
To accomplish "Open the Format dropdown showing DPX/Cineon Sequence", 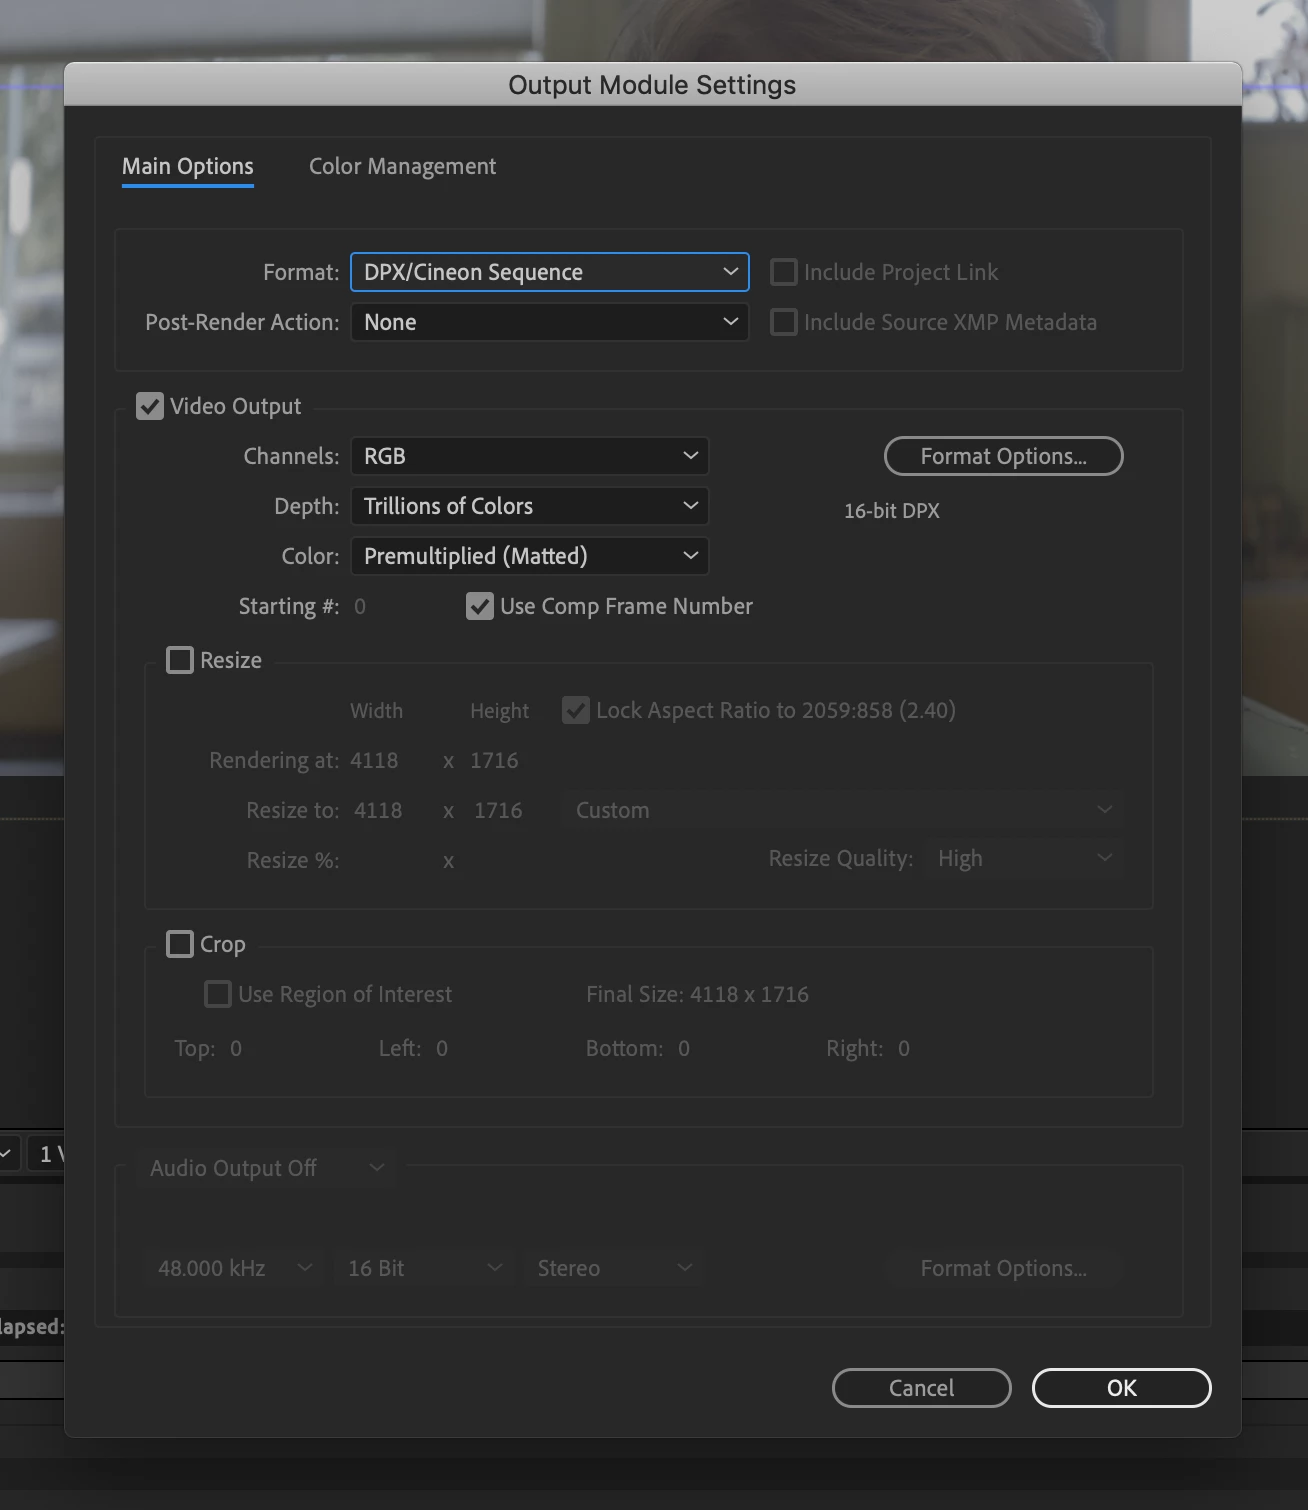I will tap(549, 272).
